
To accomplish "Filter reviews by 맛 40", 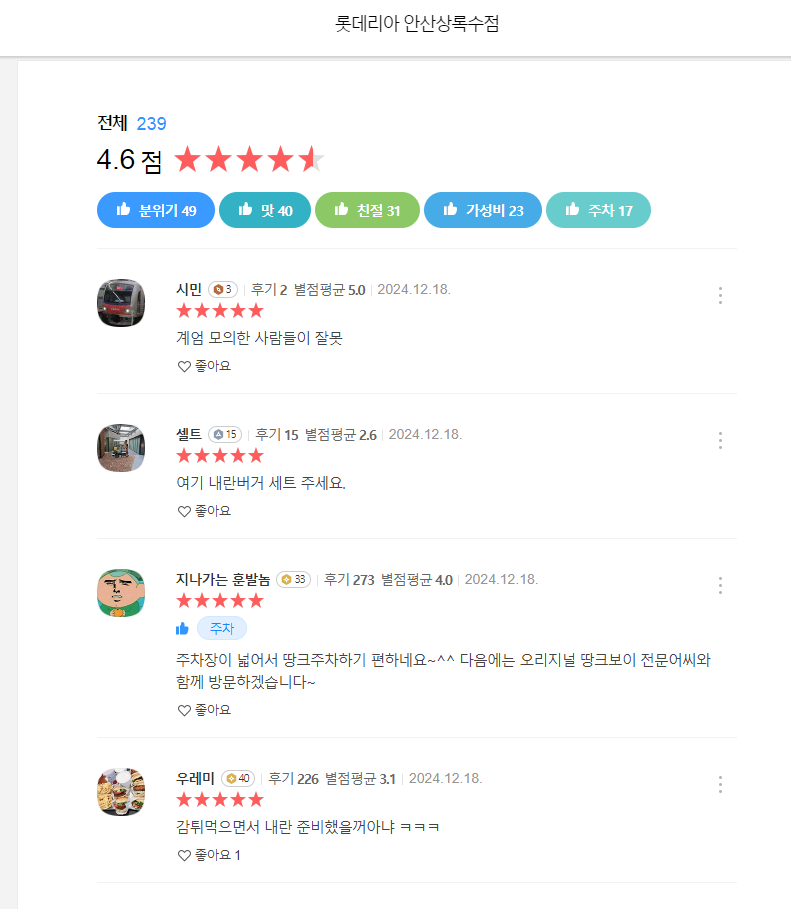I will [265, 210].
